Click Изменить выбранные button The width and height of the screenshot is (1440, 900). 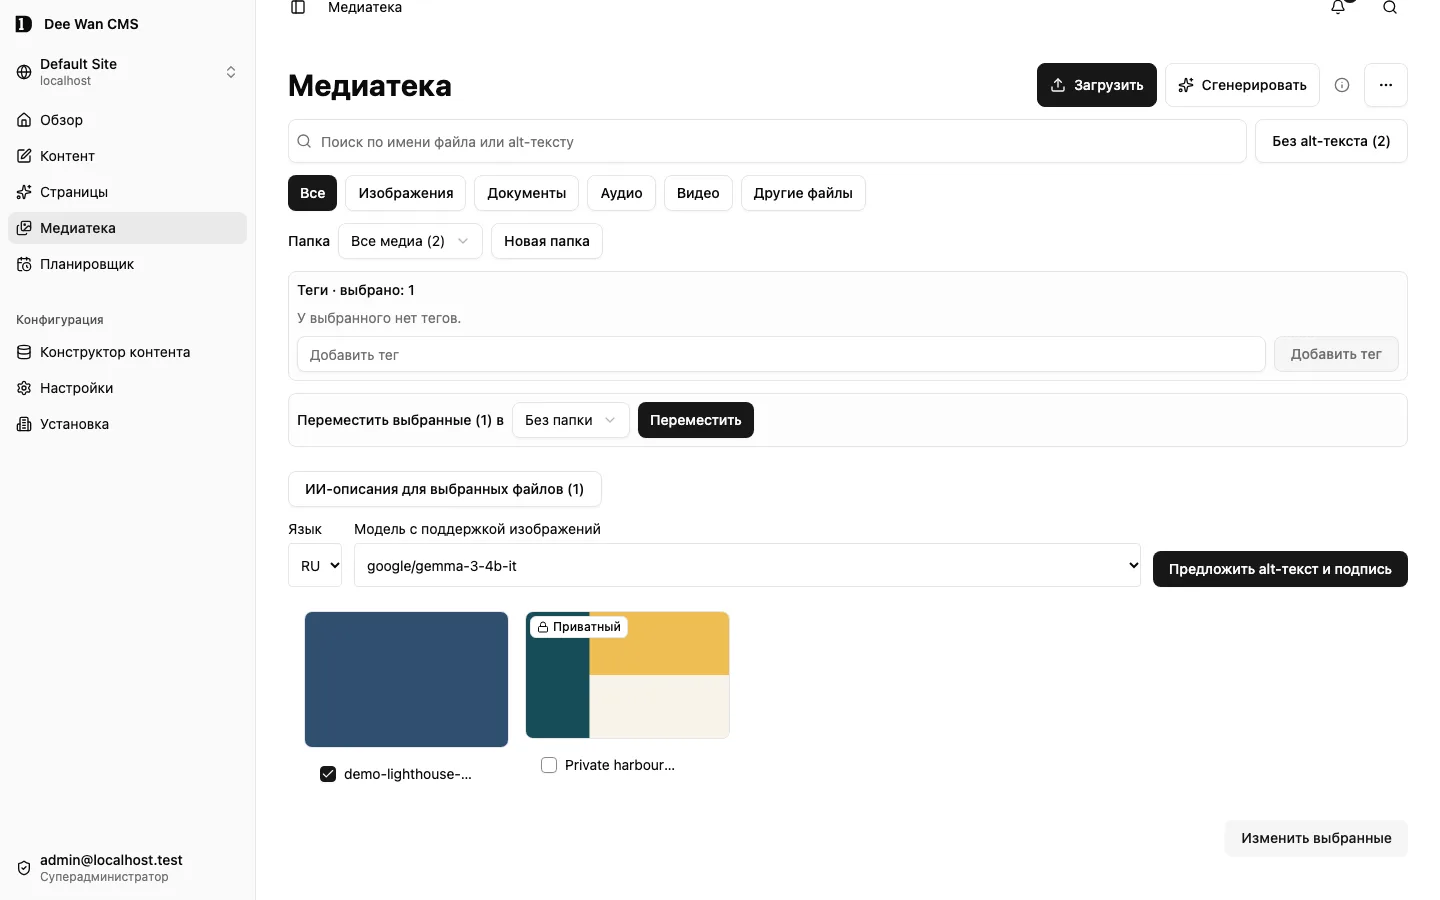coord(1316,838)
